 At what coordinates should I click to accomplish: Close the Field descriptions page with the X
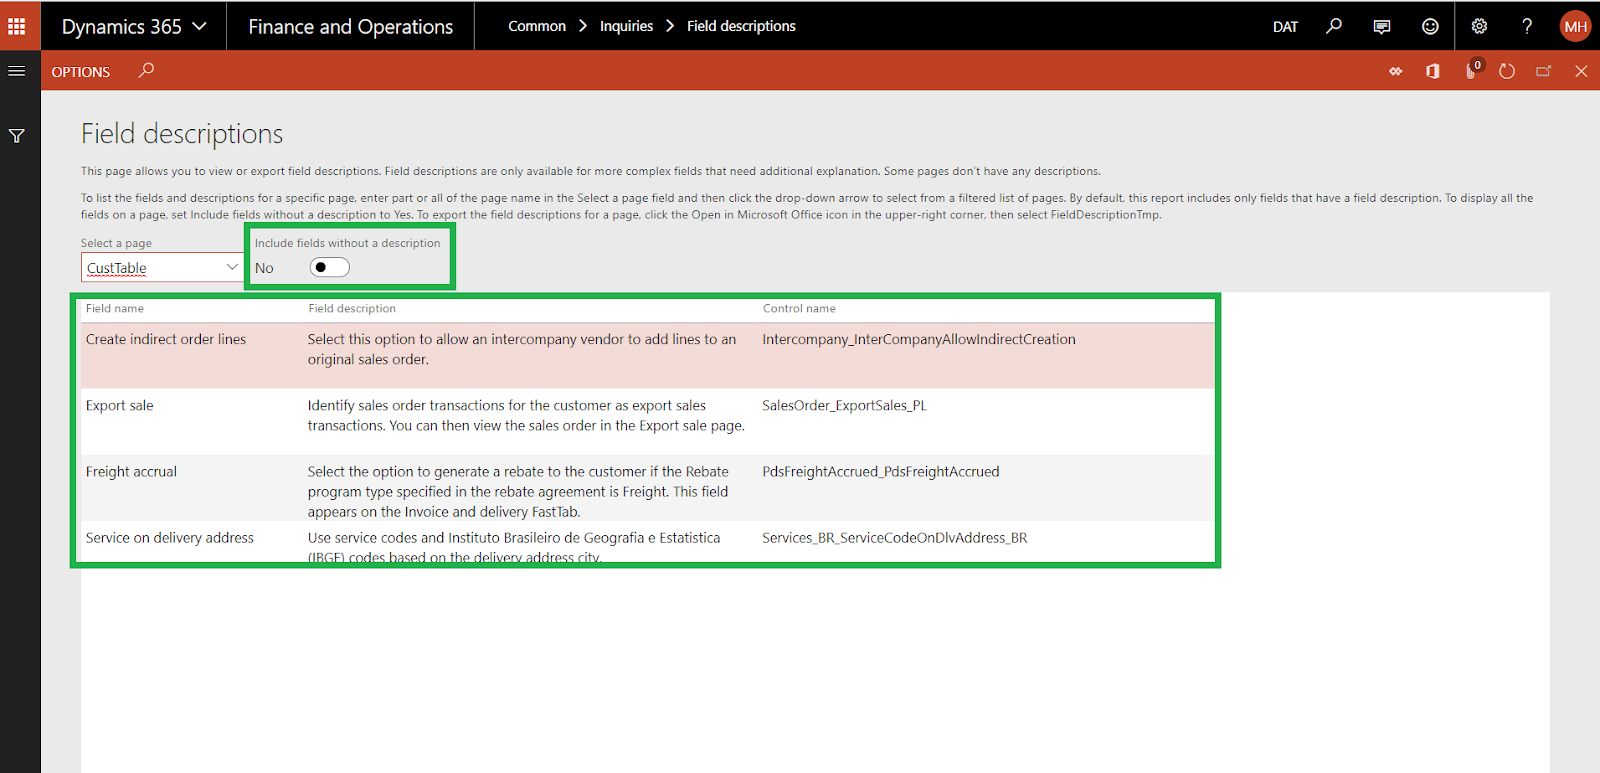click(x=1581, y=71)
